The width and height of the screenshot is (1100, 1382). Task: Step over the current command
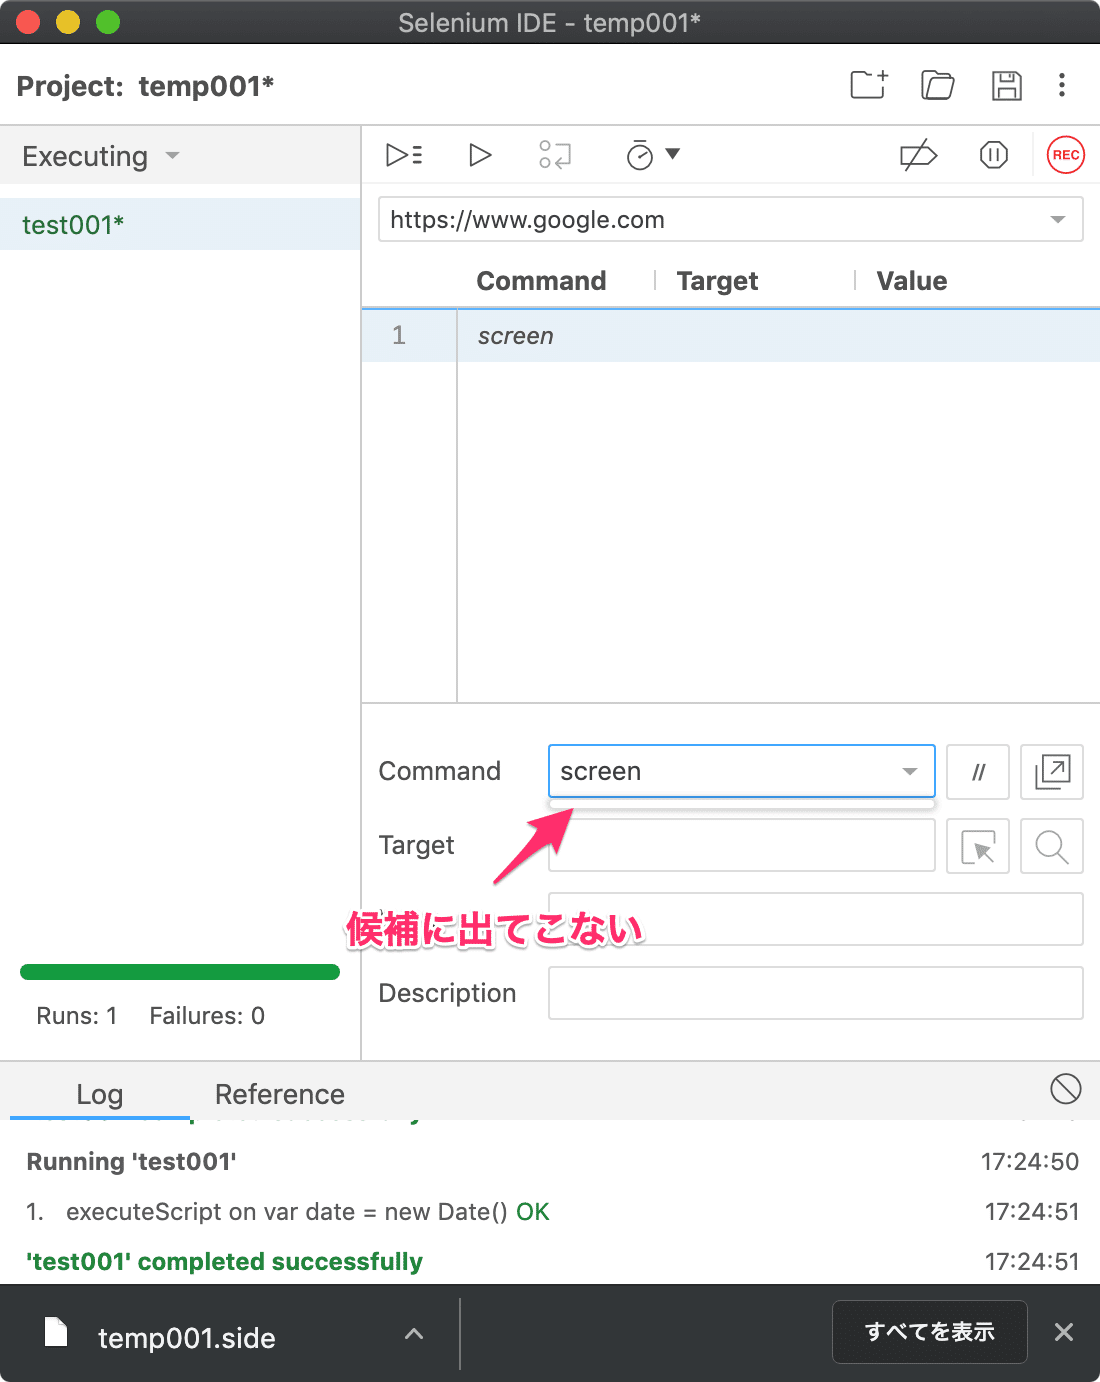(x=556, y=155)
